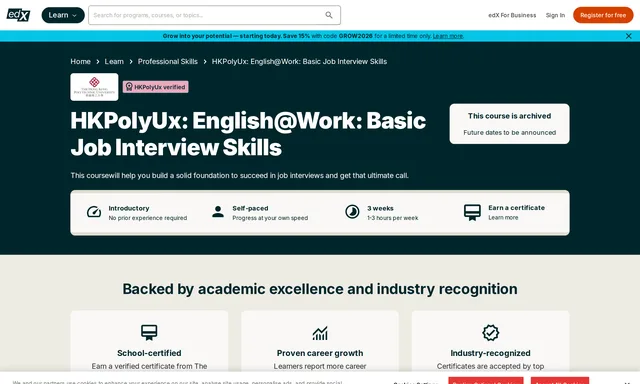Dismiss the promo banner with the X
The image size is (640, 384).
[x=629, y=36]
